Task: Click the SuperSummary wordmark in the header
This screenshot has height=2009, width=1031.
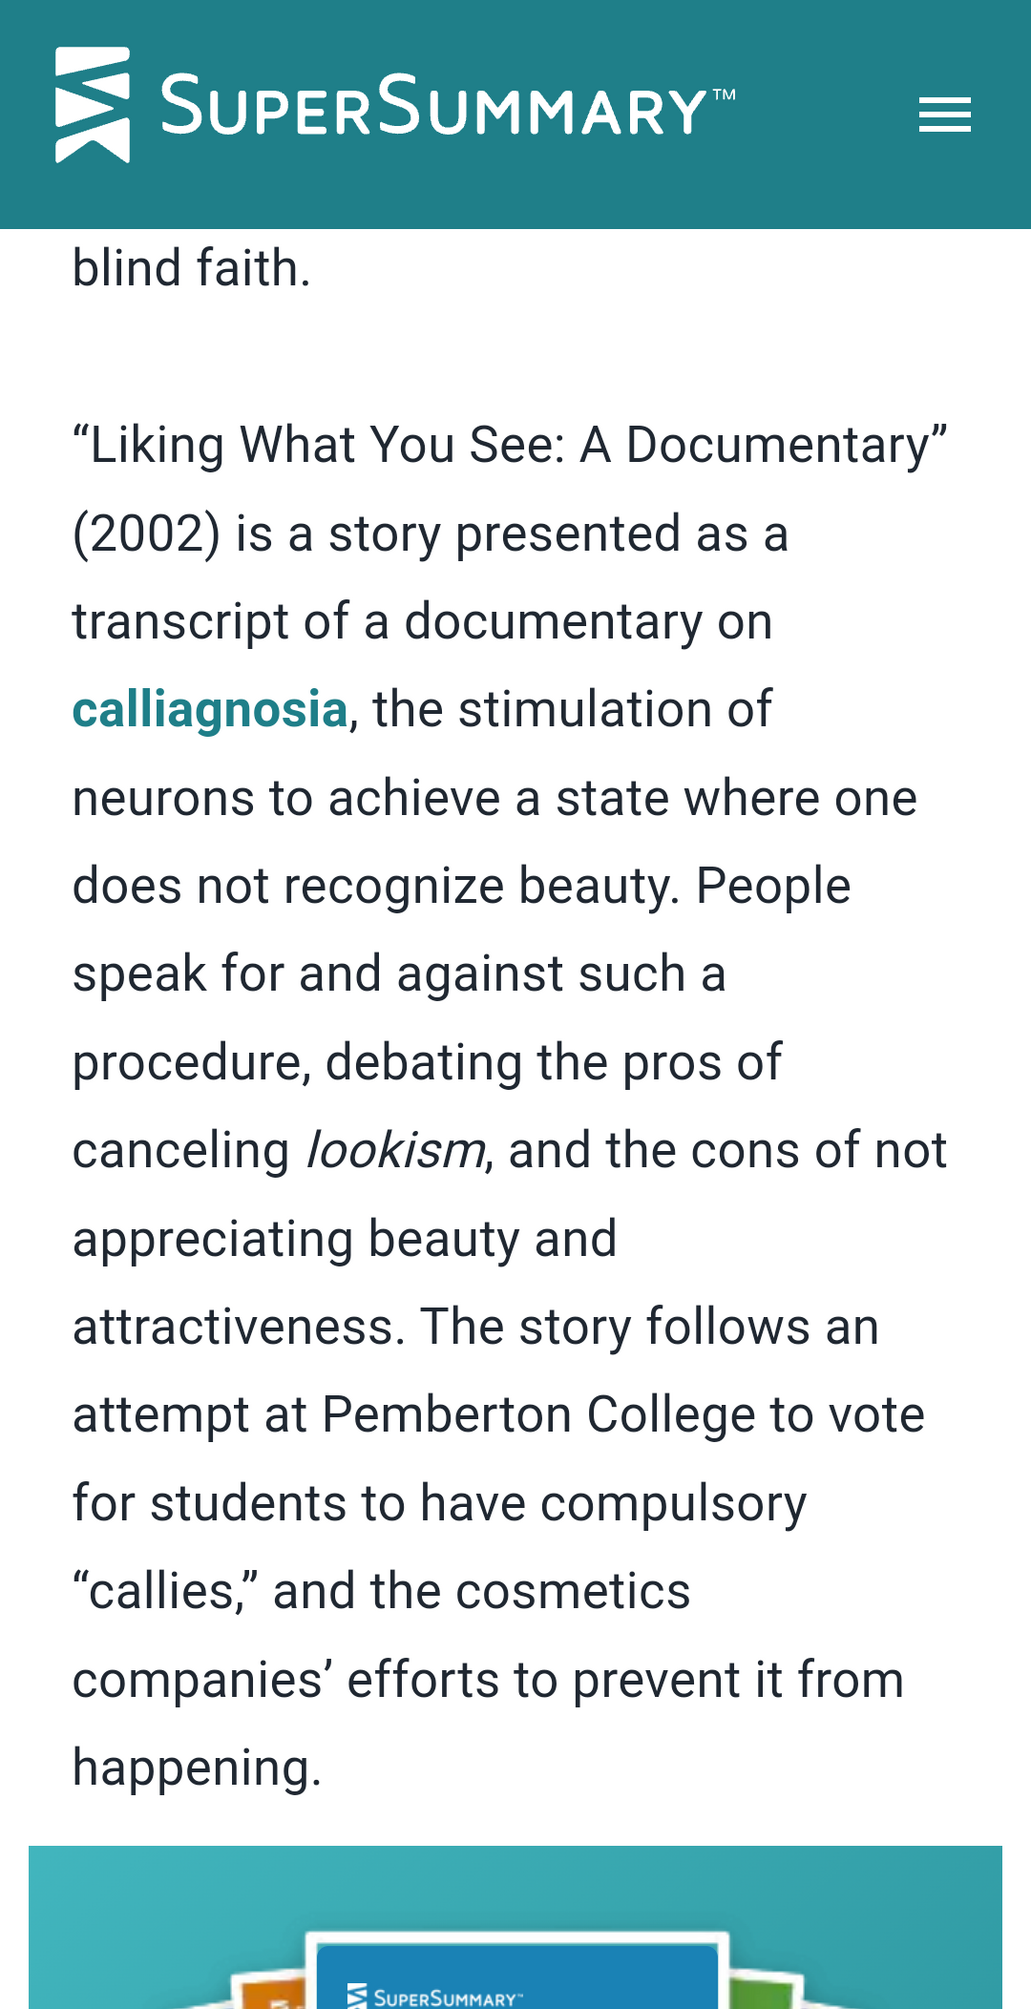Action: click(x=435, y=106)
